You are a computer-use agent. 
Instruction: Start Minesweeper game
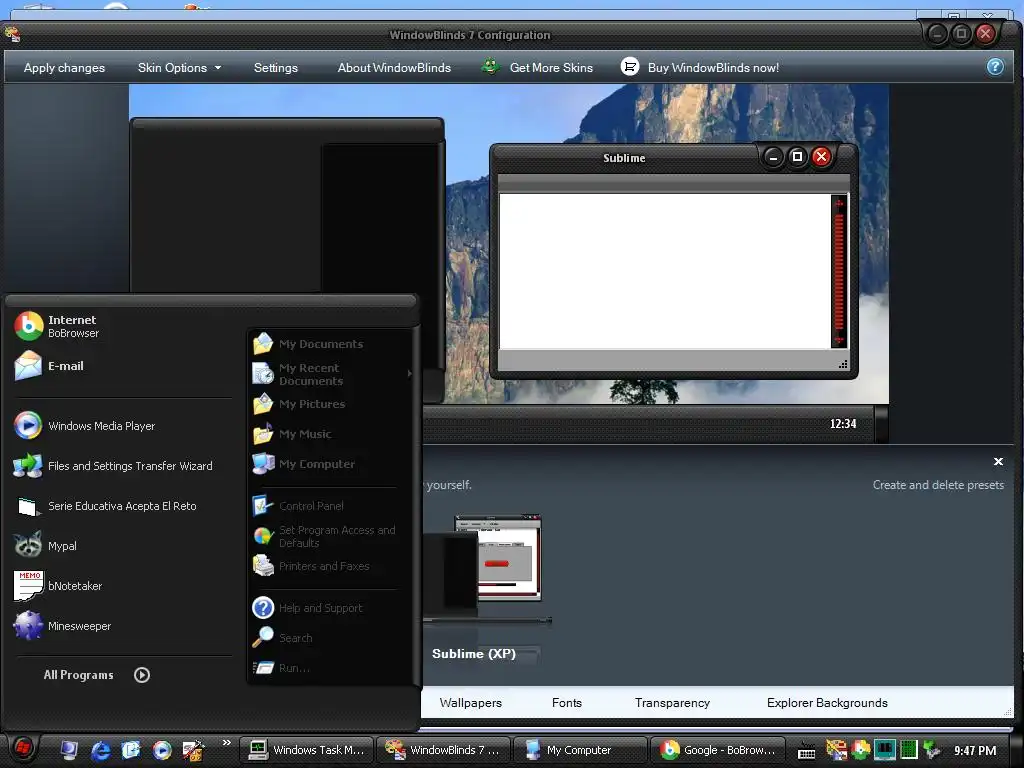pyautogui.click(x=62, y=626)
